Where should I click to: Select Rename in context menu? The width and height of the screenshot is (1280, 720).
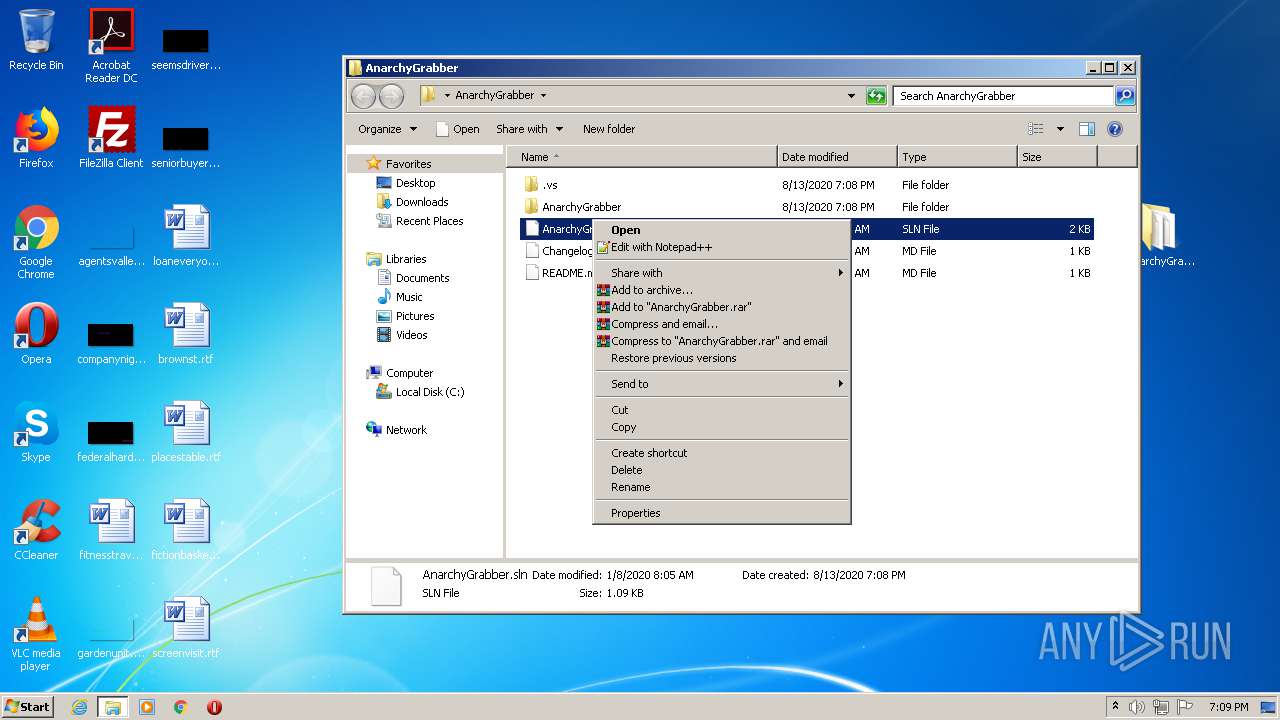pyautogui.click(x=721, y=487)
